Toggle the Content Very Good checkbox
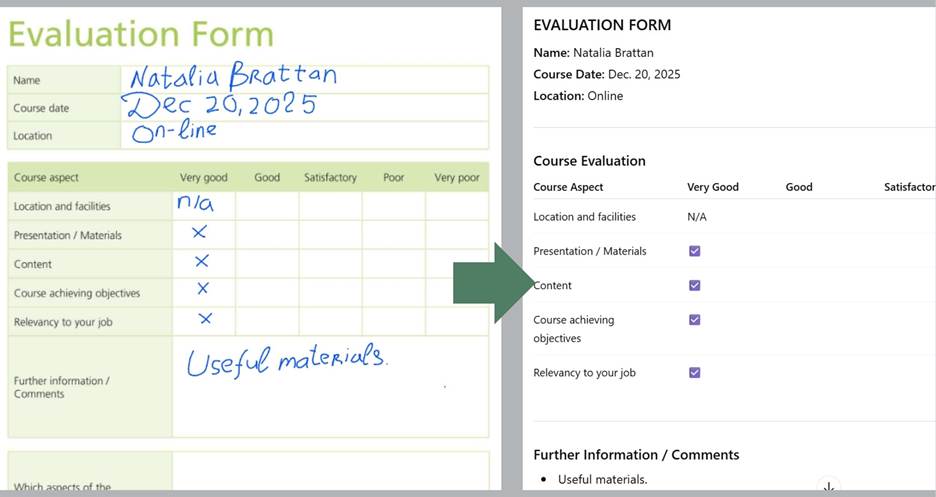Image resolution: width=936 pixels, height=497 pixels. point(695,285)
